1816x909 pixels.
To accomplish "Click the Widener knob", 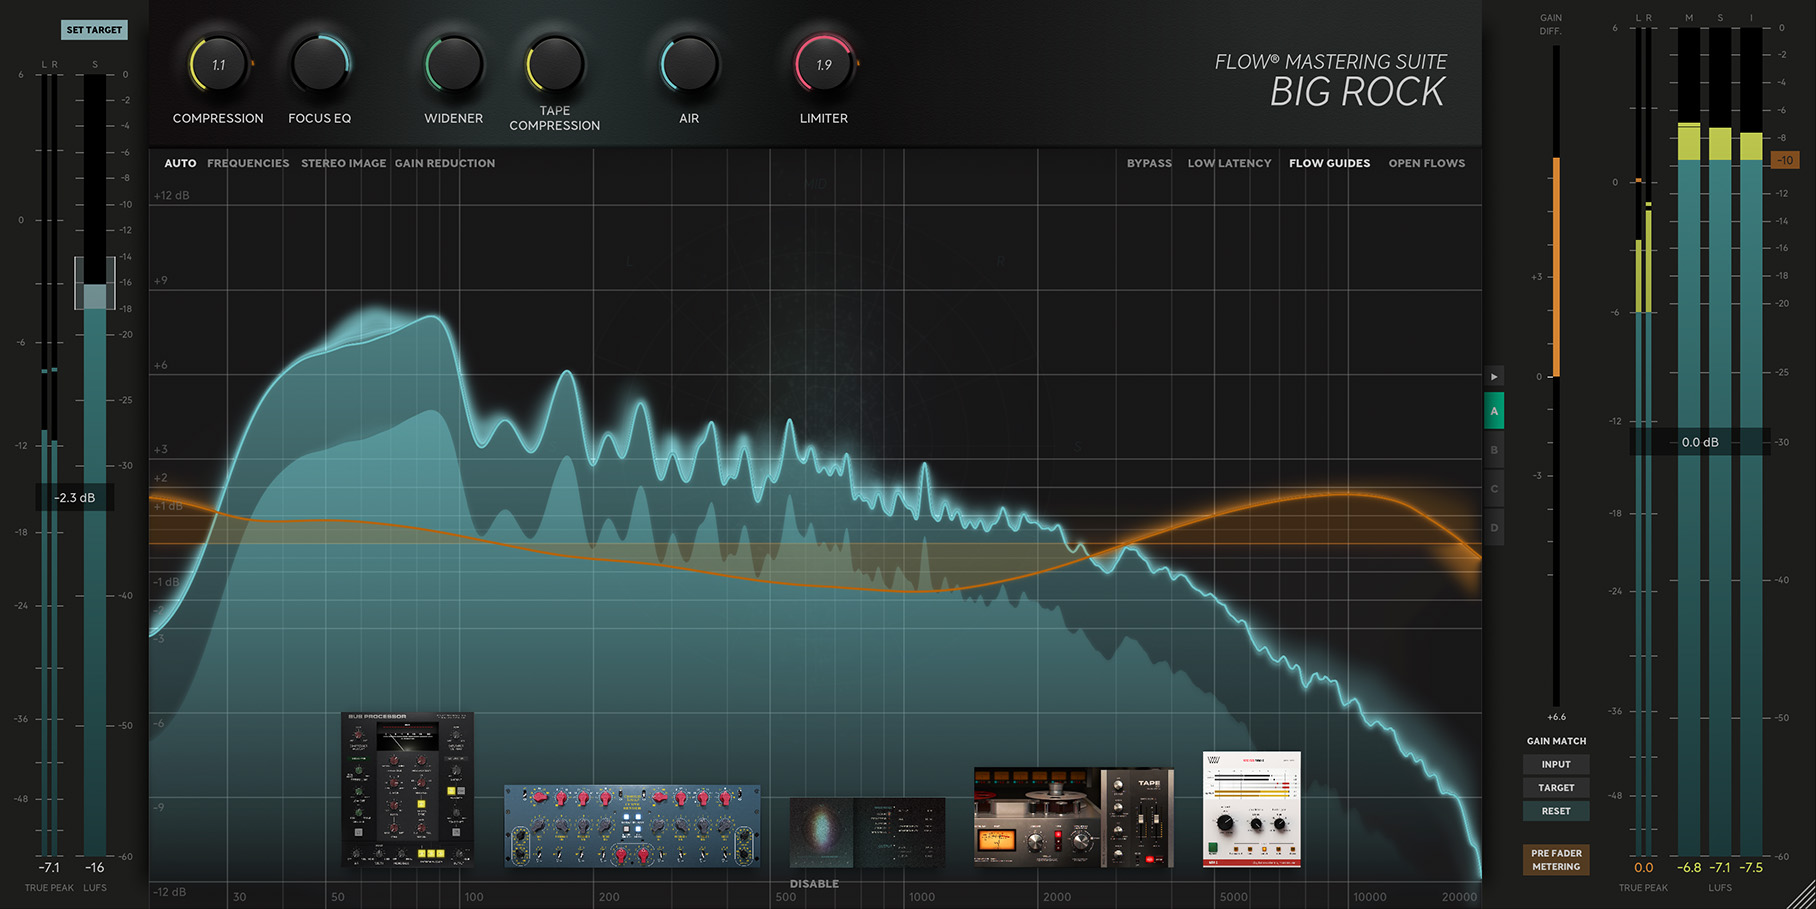I will click(454, 65).
